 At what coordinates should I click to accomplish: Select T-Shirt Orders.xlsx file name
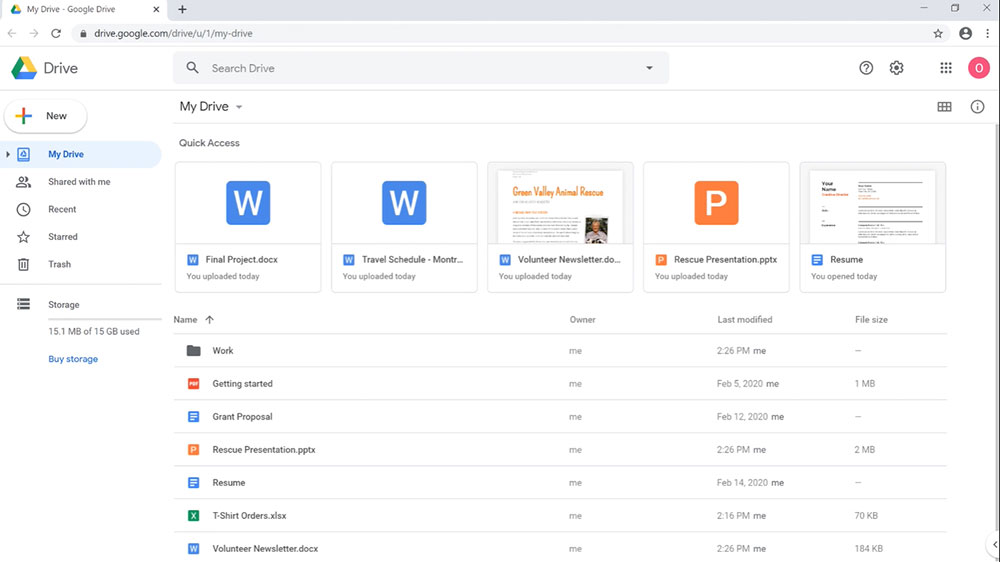249,515
